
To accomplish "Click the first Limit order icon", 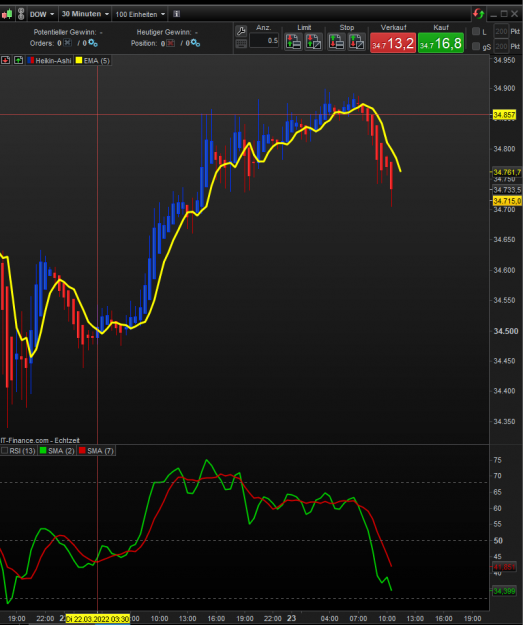I will (x=293, y=42).
